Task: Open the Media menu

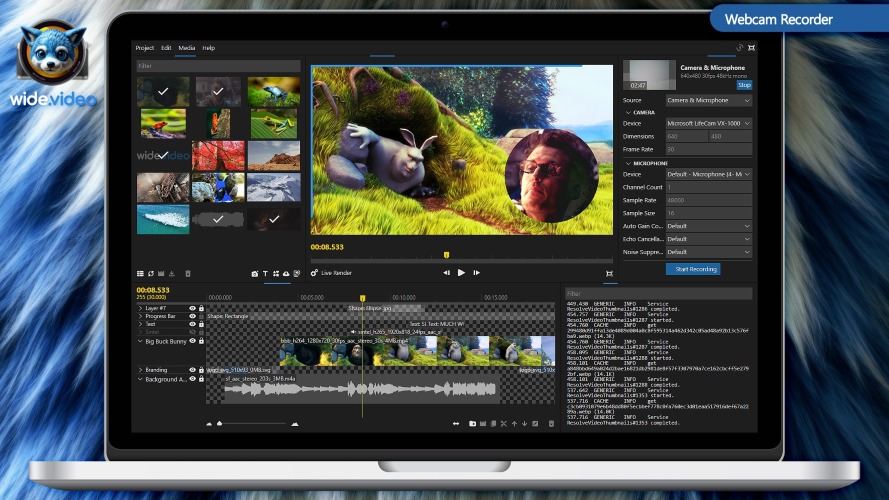Action: [x=187, y=48]
